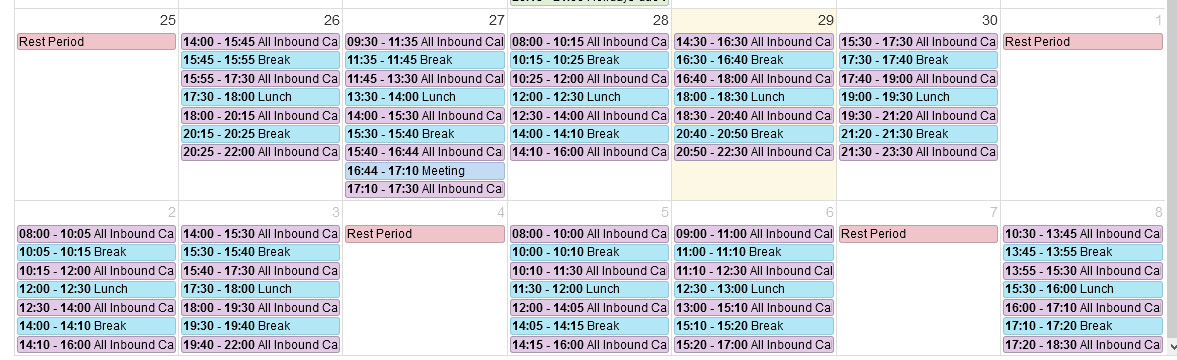
Task: Open the Rest Period on day 7
Action: (918, 234)
